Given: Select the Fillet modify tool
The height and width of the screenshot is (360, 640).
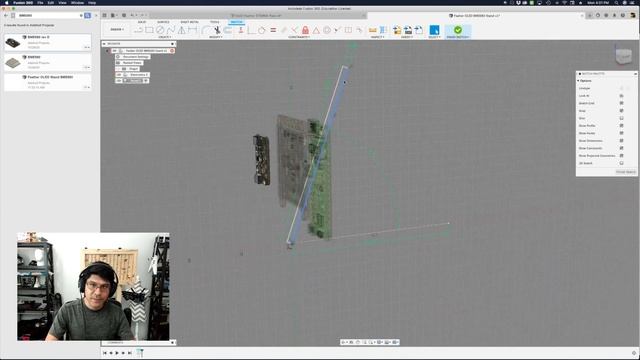Looking at the screenshot, I should (x=206, y=30).
